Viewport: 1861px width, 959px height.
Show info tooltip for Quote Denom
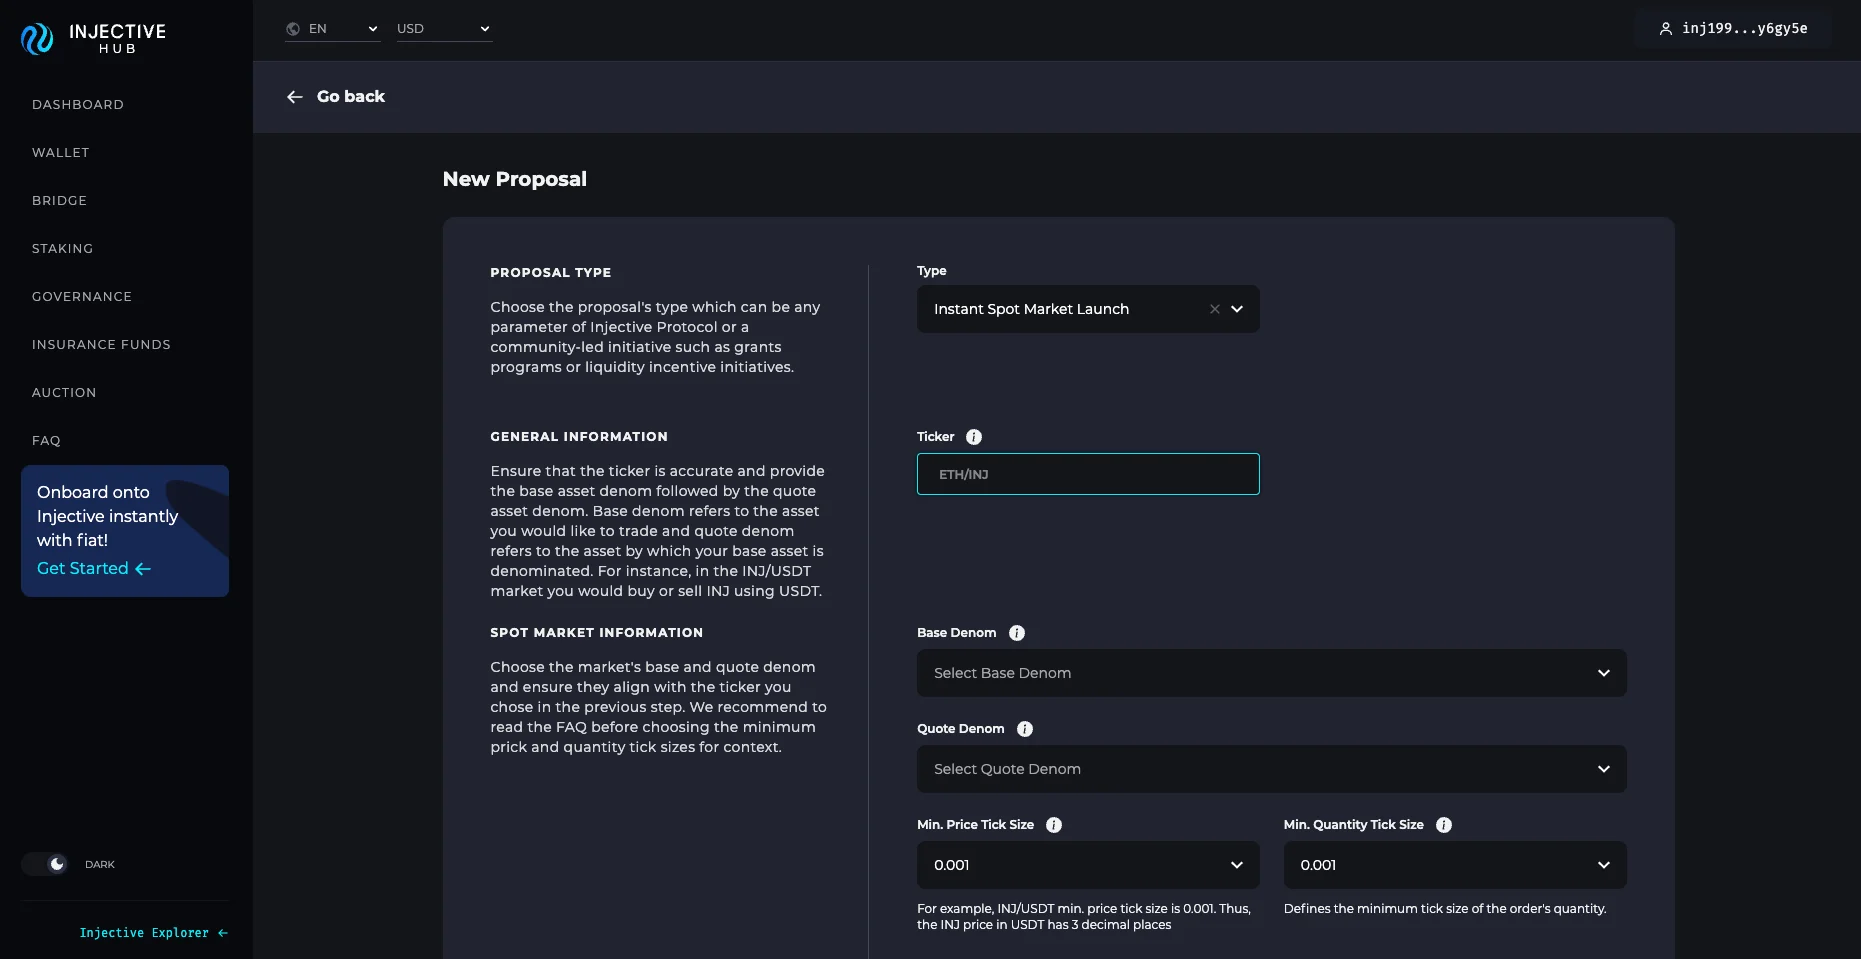(1025, 729)
